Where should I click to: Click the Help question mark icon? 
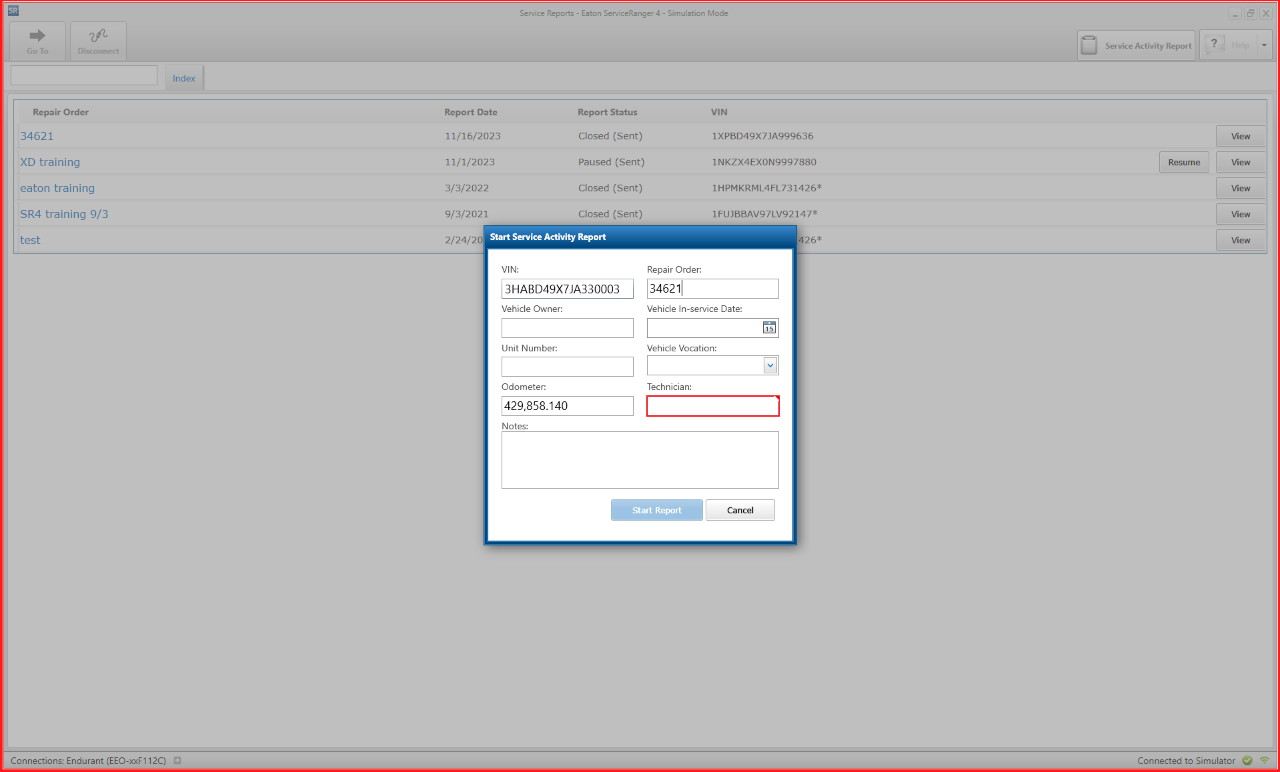1214,45
